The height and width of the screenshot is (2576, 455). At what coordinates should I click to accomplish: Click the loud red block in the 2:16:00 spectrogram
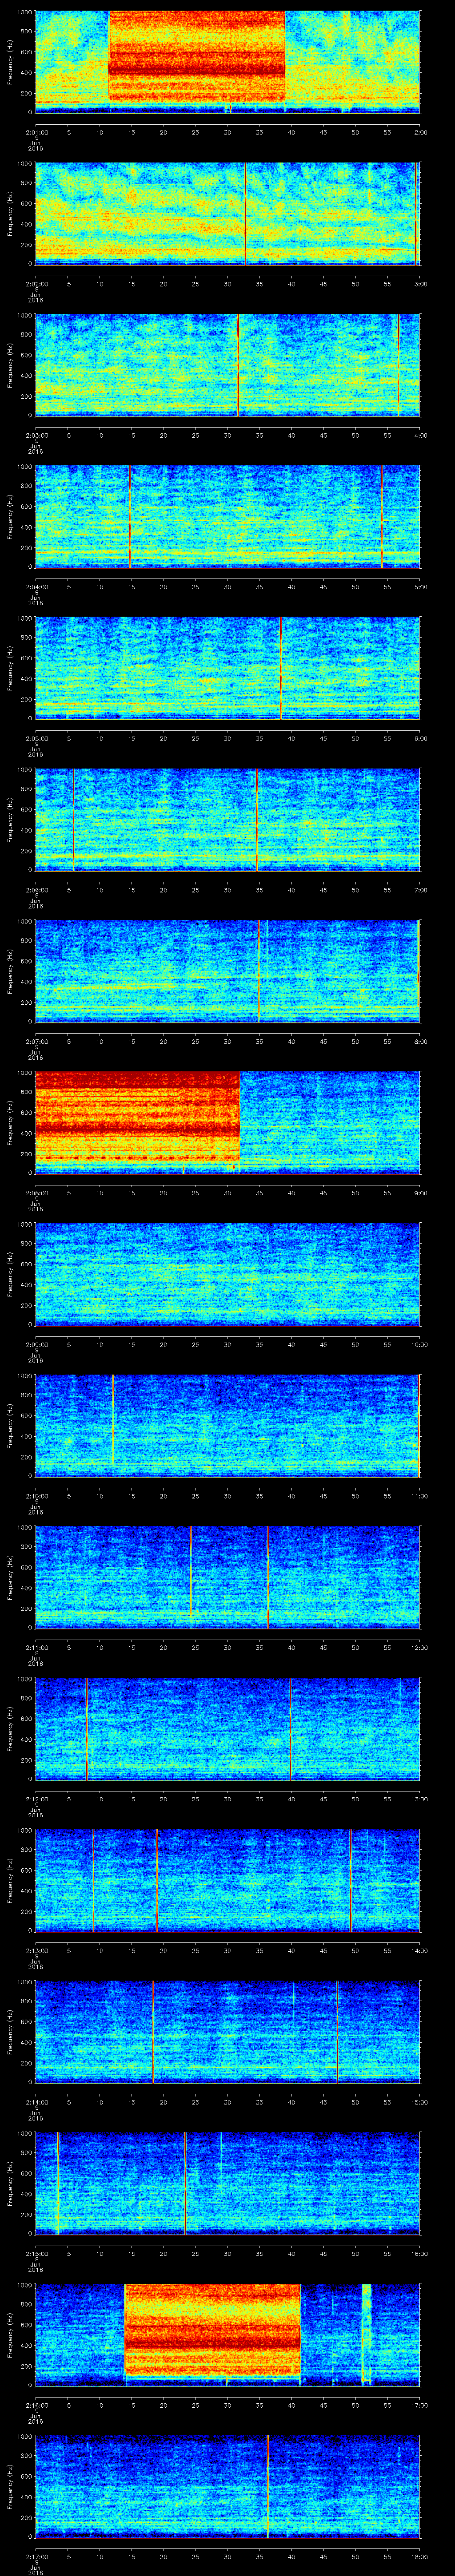tap(213, 2329)
